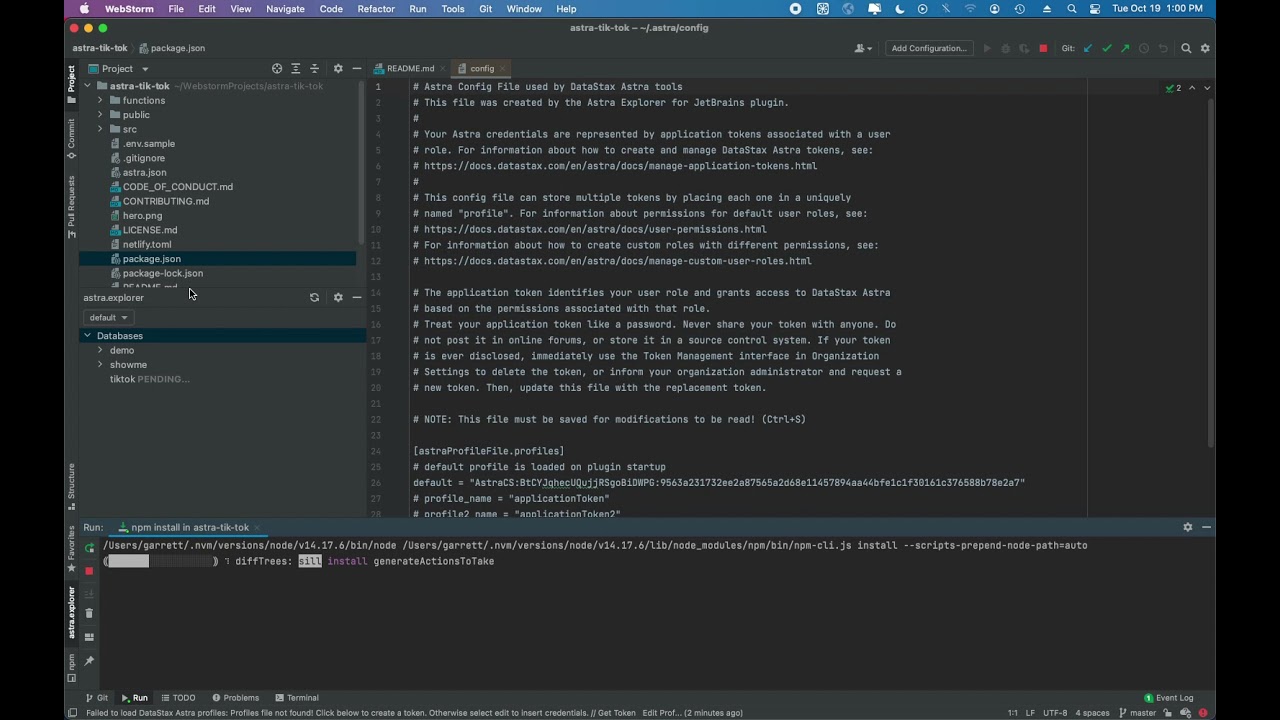
Task: Open the Navigate menu
Action: [x=285, y=9]
